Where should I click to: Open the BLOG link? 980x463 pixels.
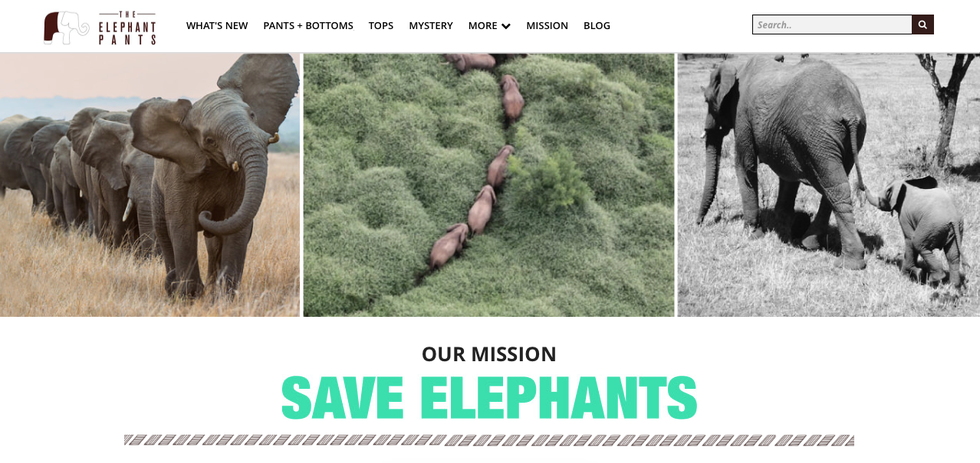597,26
